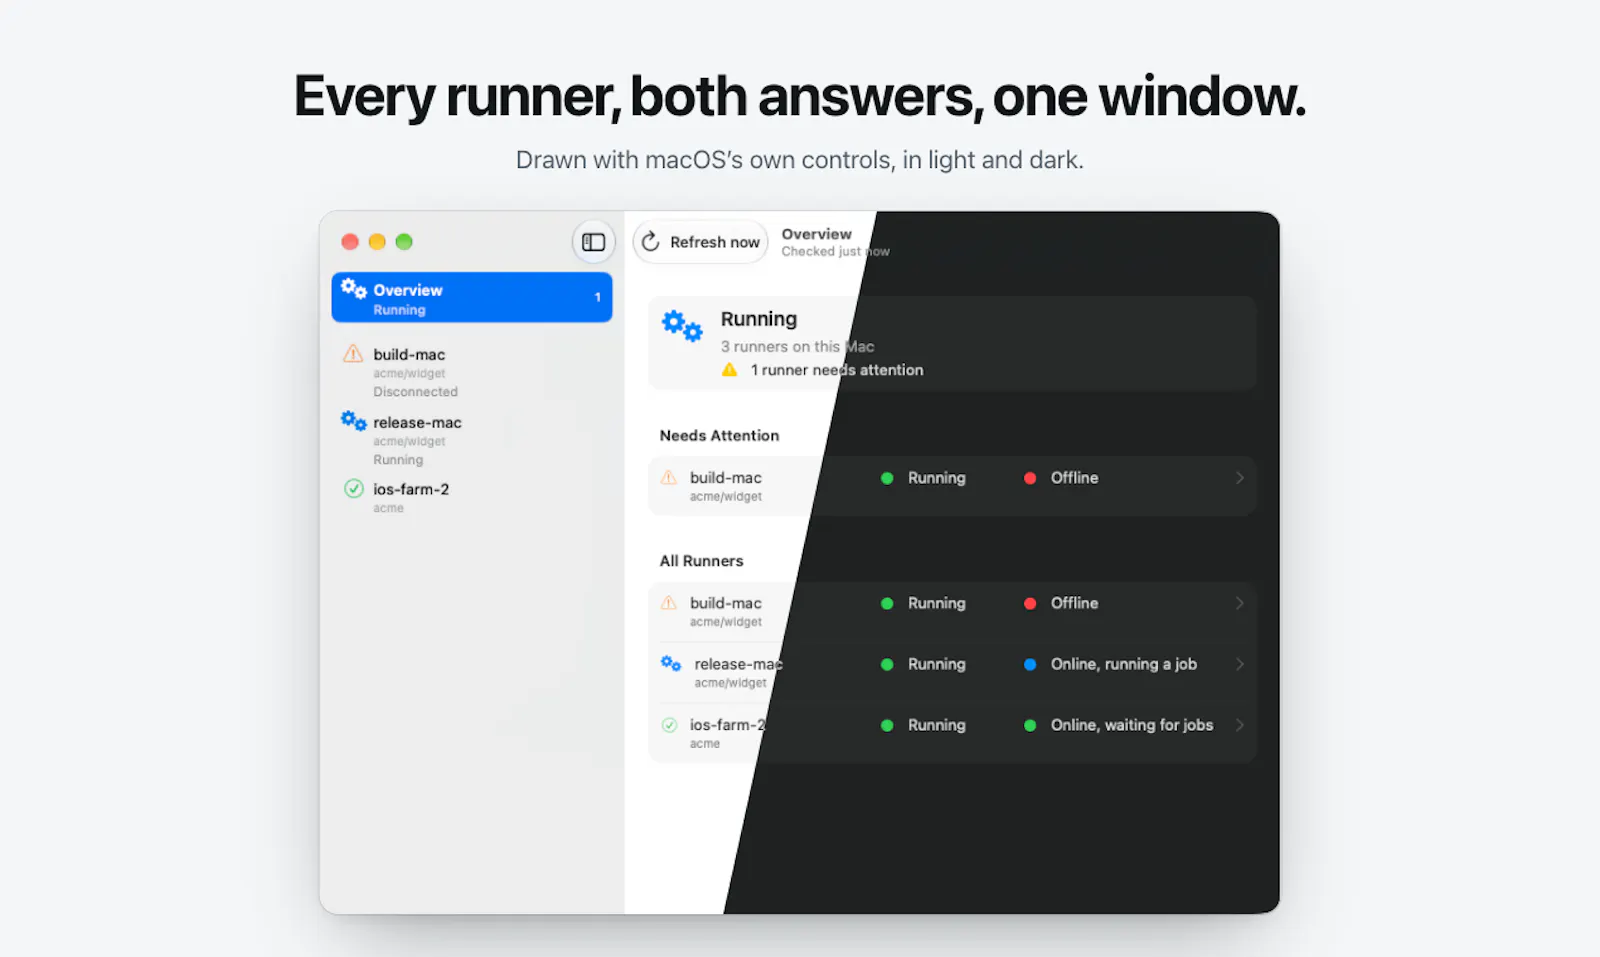The width and height of the screenshot is (1600, 957).
Task: Click the 'Online, waiting for jobs' status text
Action: pyautogui.click(x=1132, y=725)
